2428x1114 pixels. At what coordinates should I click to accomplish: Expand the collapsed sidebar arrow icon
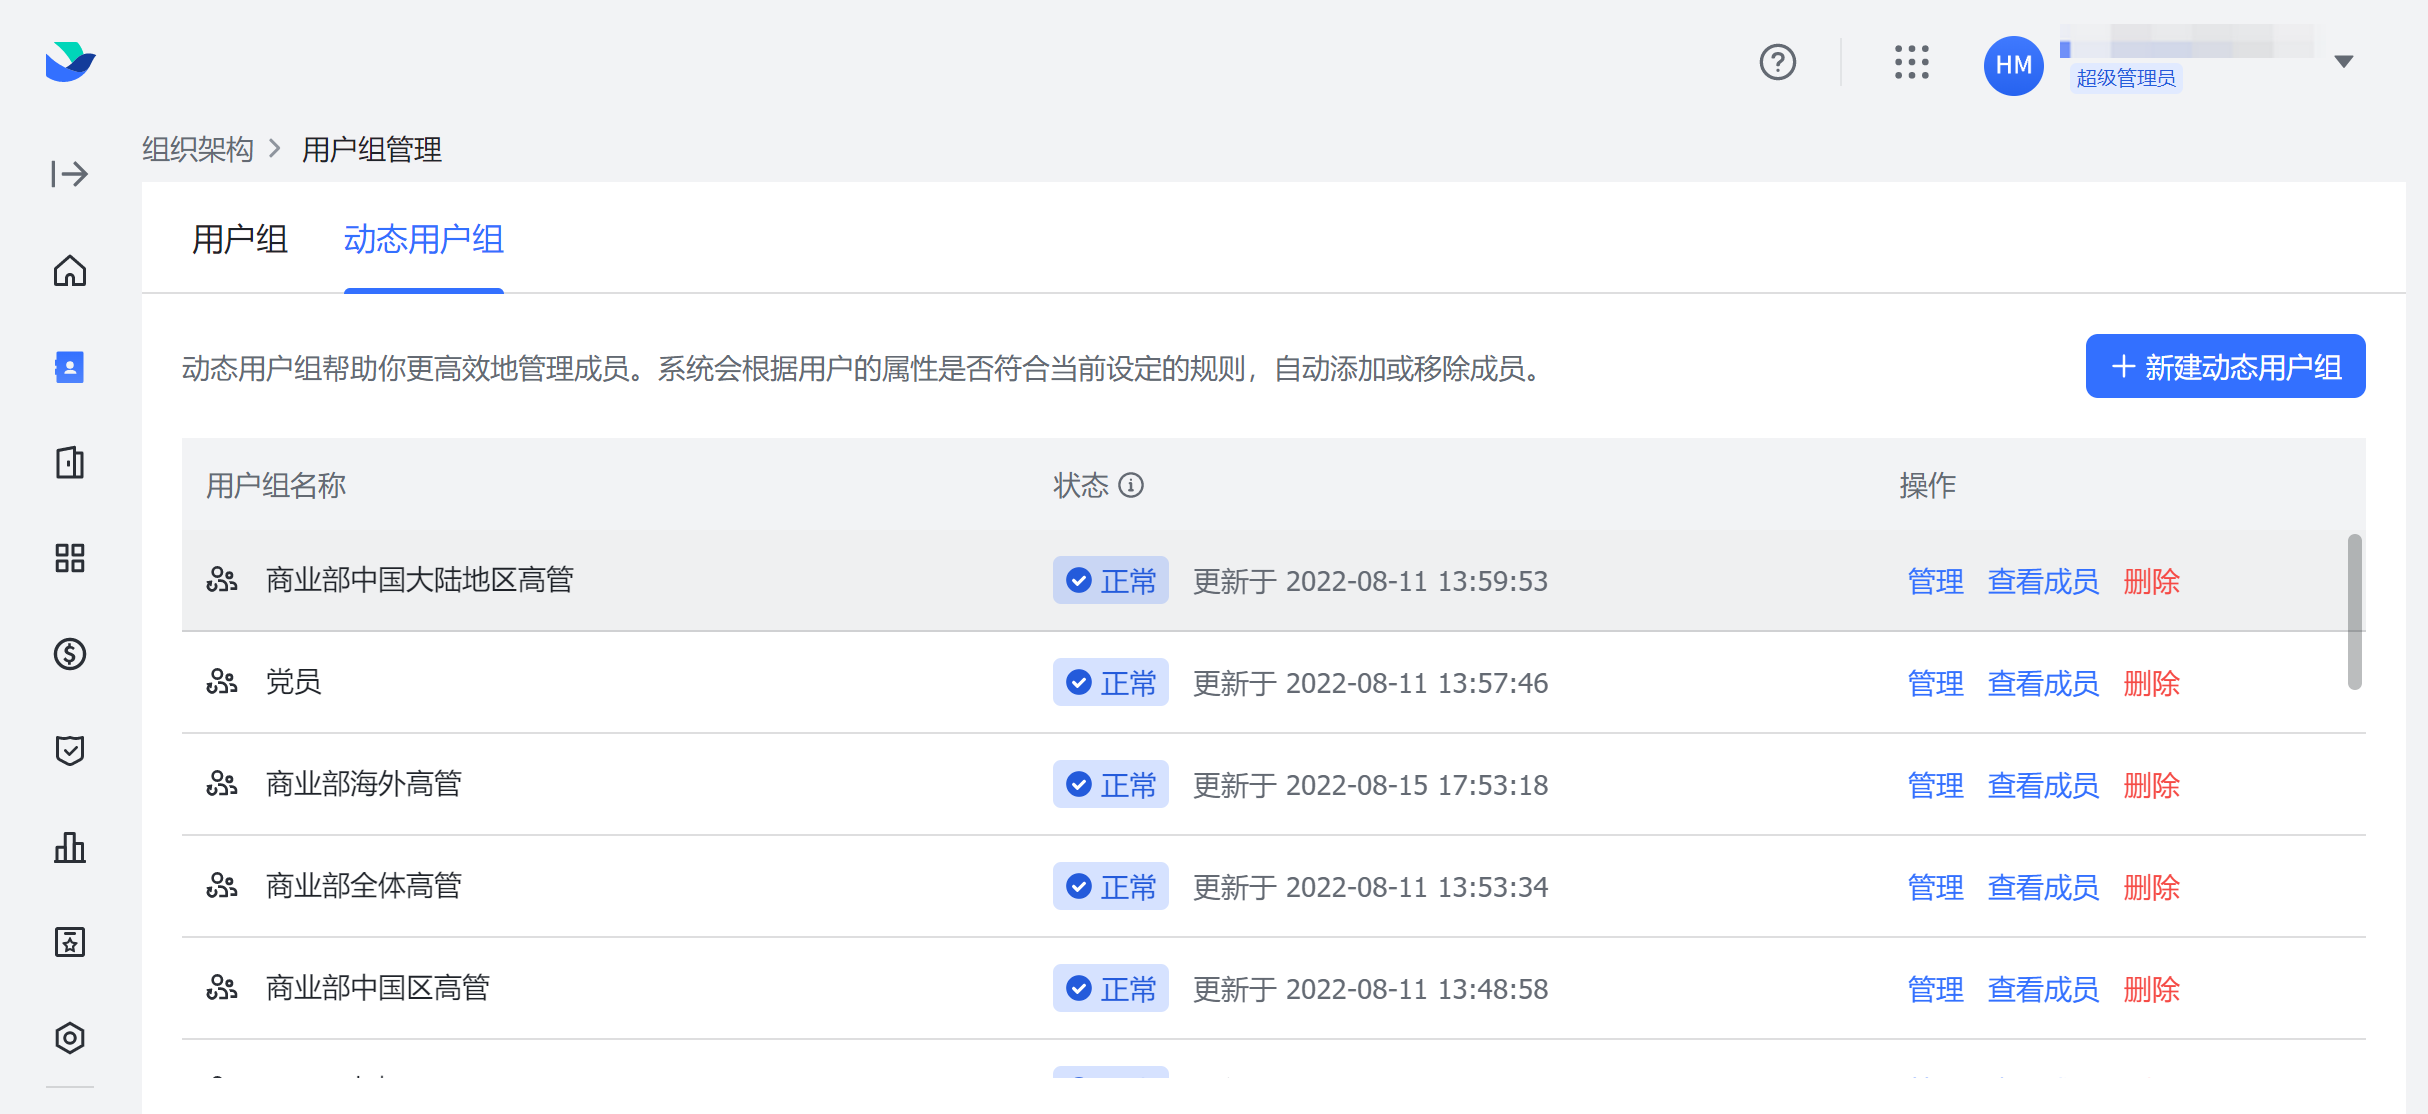click(69, 174)
